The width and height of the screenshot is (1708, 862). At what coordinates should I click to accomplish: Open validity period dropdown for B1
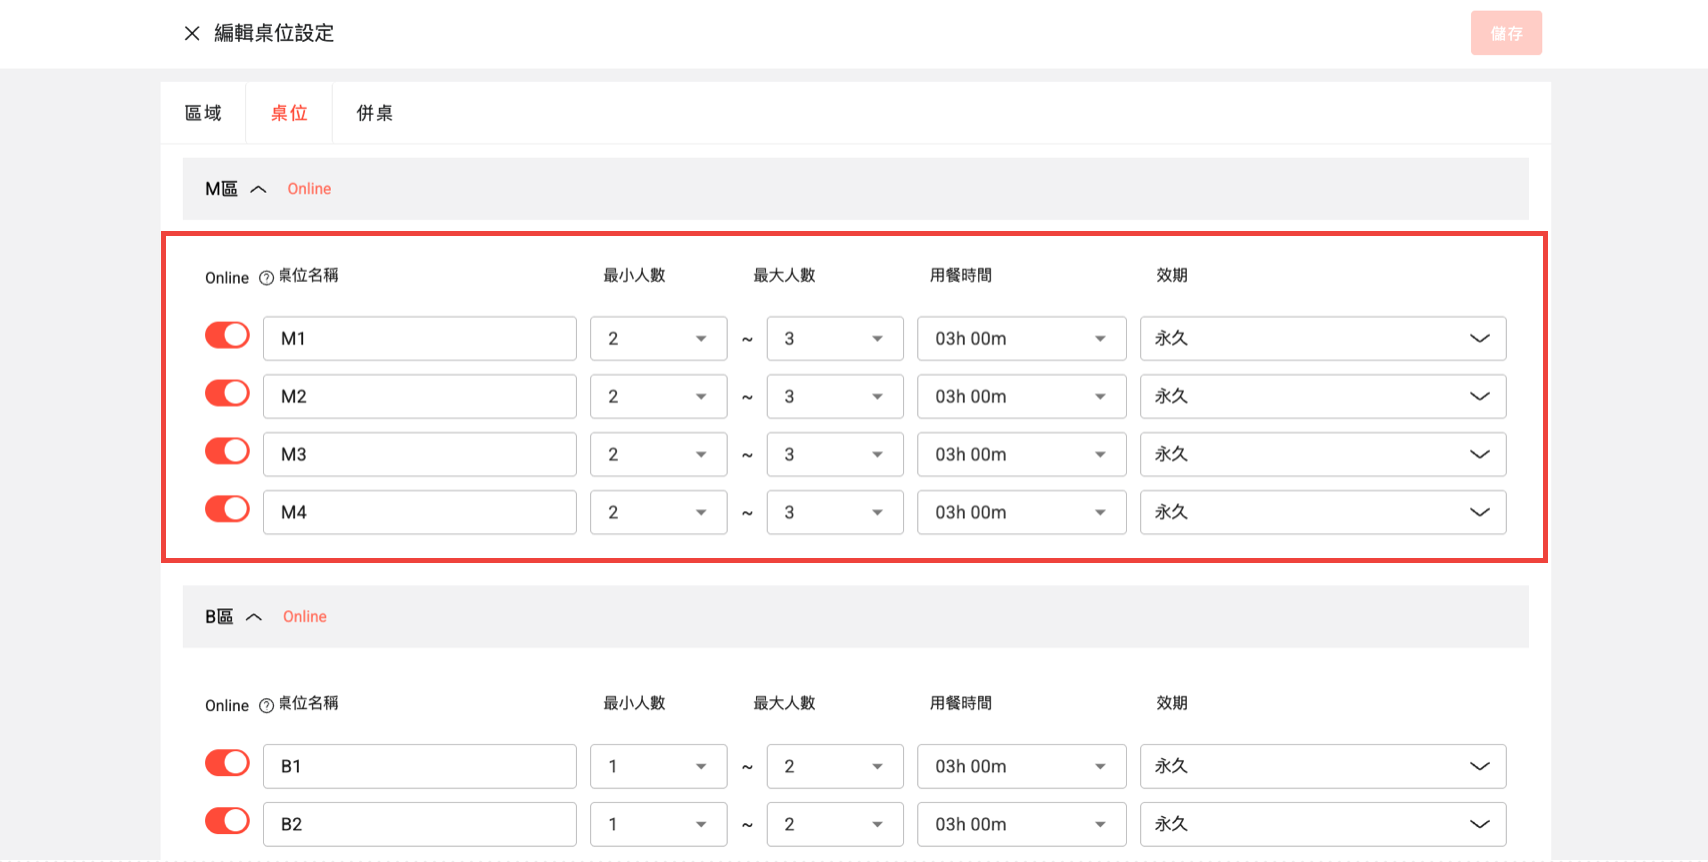(x=1322, y=767)
